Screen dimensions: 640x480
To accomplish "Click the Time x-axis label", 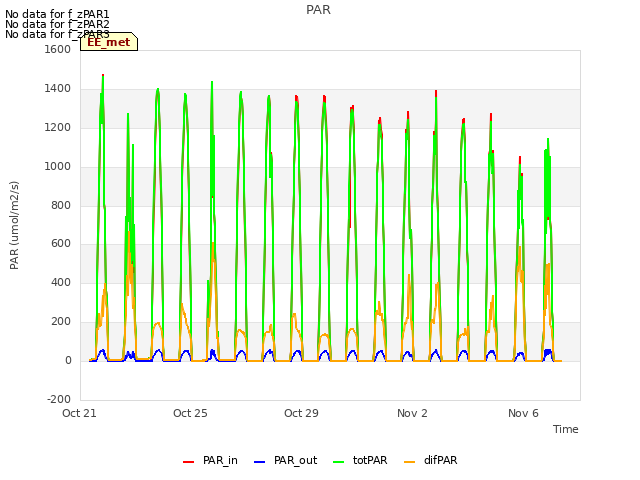I will click(x=566, y=429).
